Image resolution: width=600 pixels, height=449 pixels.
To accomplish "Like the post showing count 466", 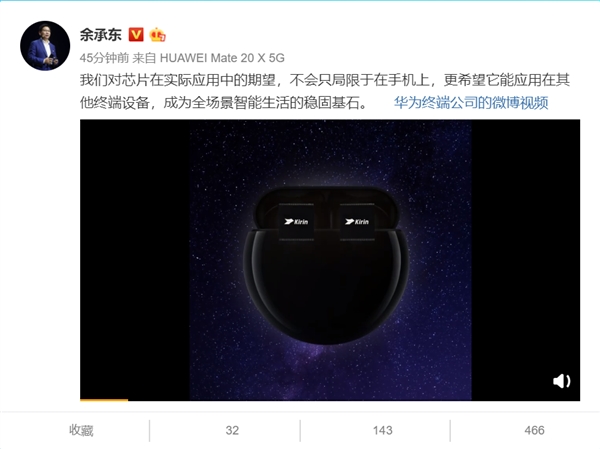I will click(x=534, y=430).
